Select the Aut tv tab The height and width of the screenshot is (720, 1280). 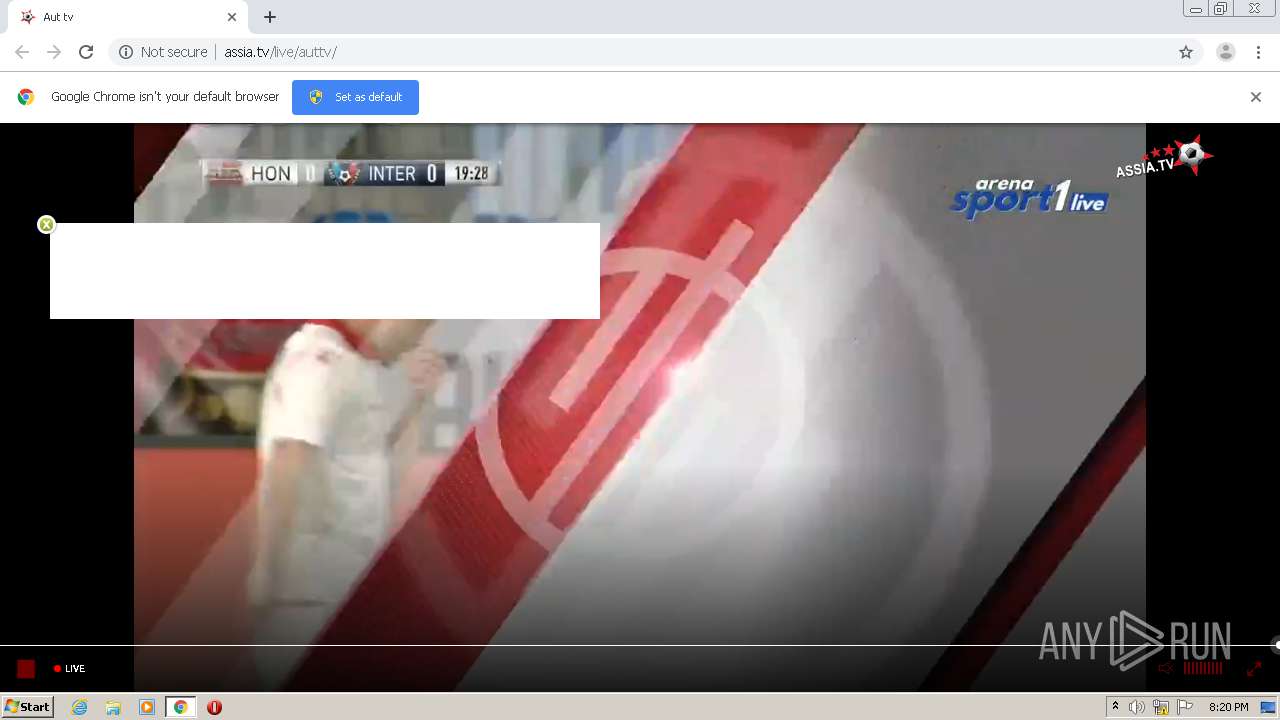128,17
